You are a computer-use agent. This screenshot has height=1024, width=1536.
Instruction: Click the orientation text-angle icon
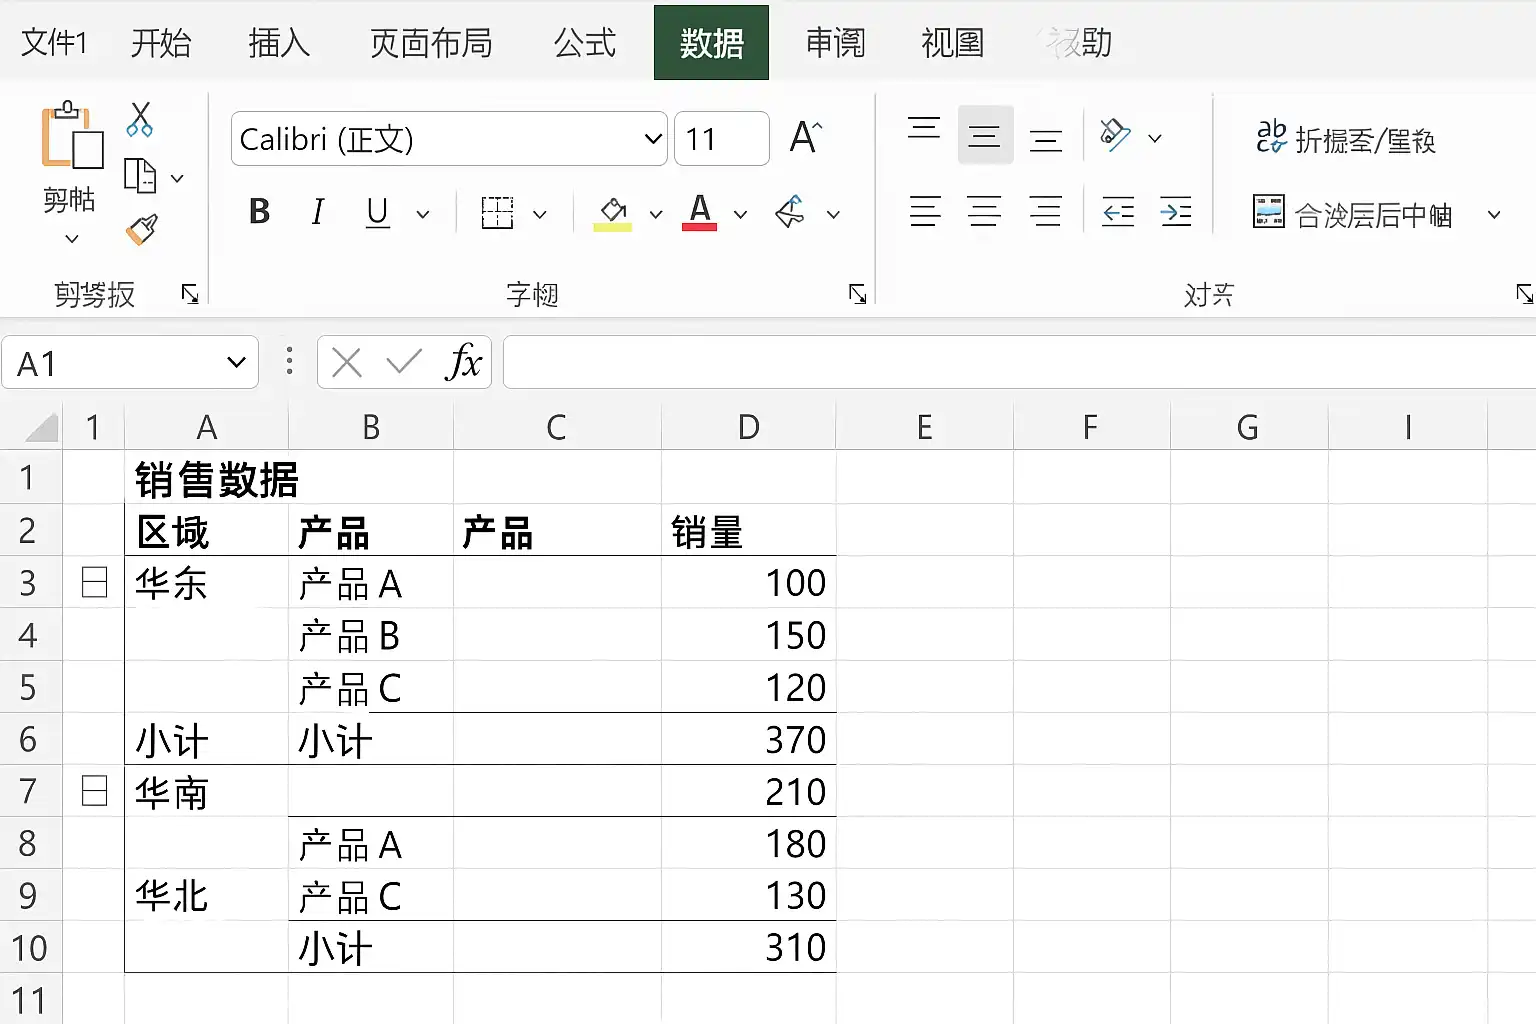[1114, 135]
